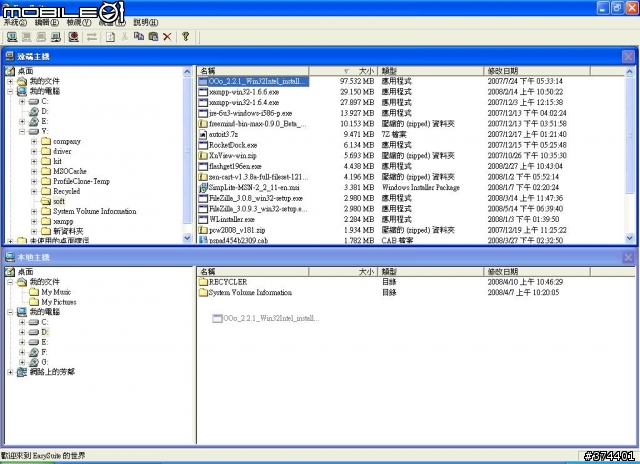Sort local list by 名稱 column header

pyautogui.click(x=253, y=272)
